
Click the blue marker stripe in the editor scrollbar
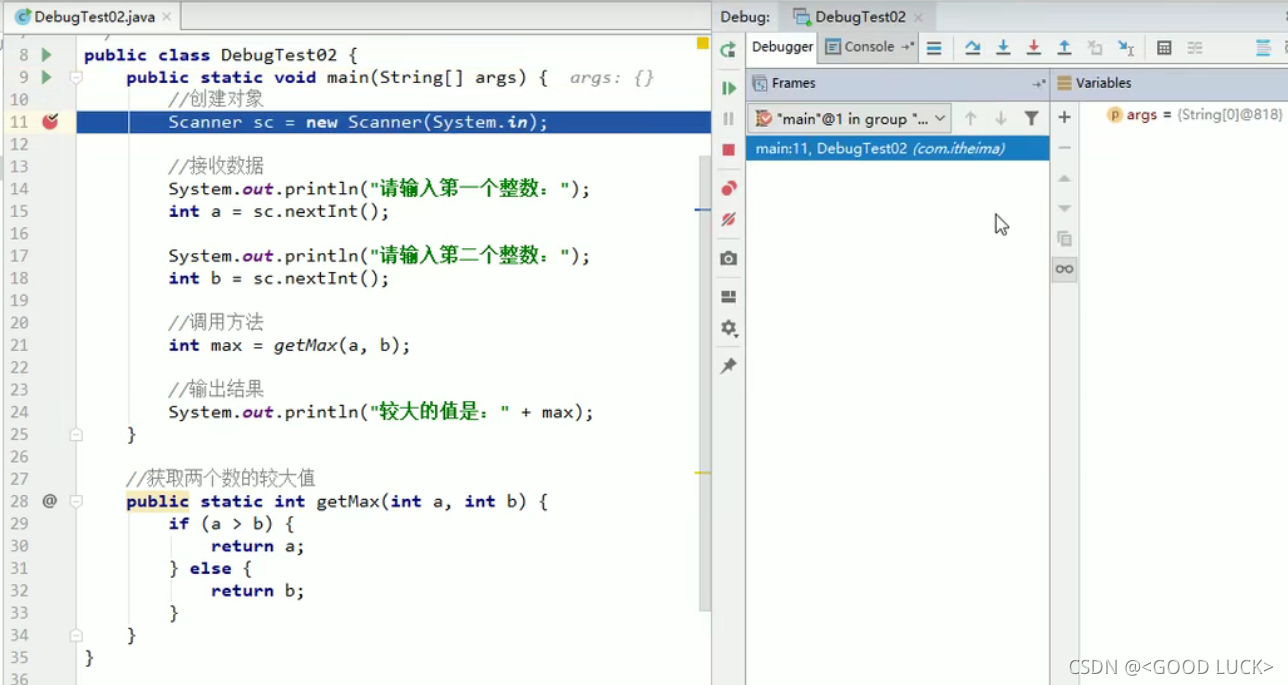click(703, 210)
